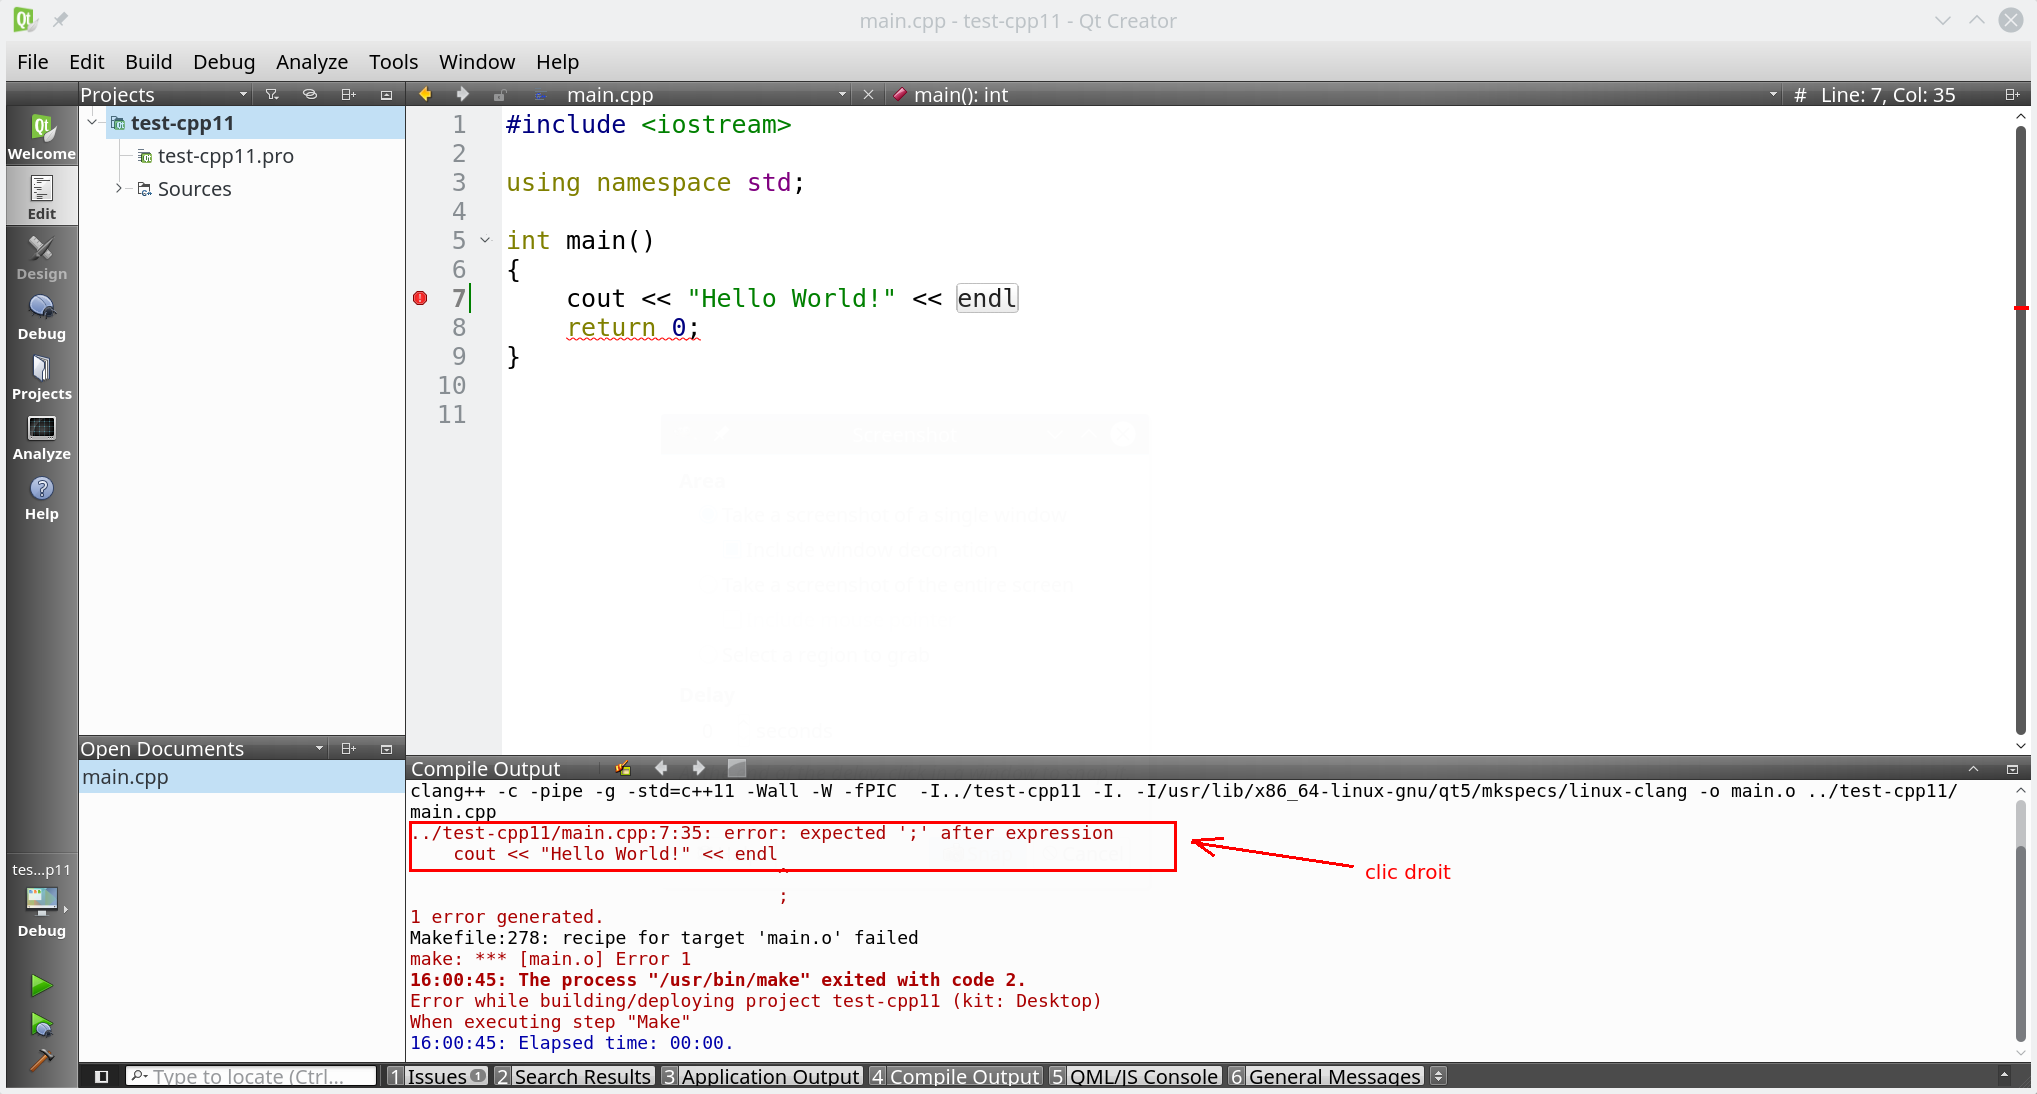This screenshot has width=2037, height=1094.
Task: Open Analyze mode in sidebar
Action: coord(42,437)
